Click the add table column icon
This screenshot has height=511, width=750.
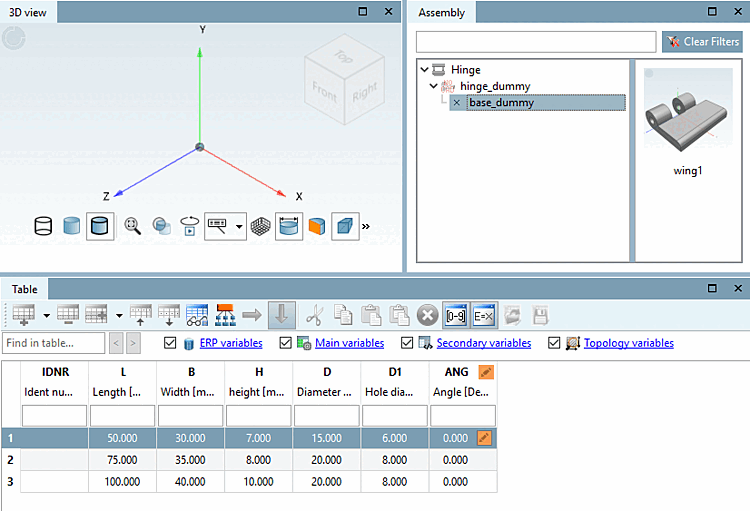(x=96, y=315)
